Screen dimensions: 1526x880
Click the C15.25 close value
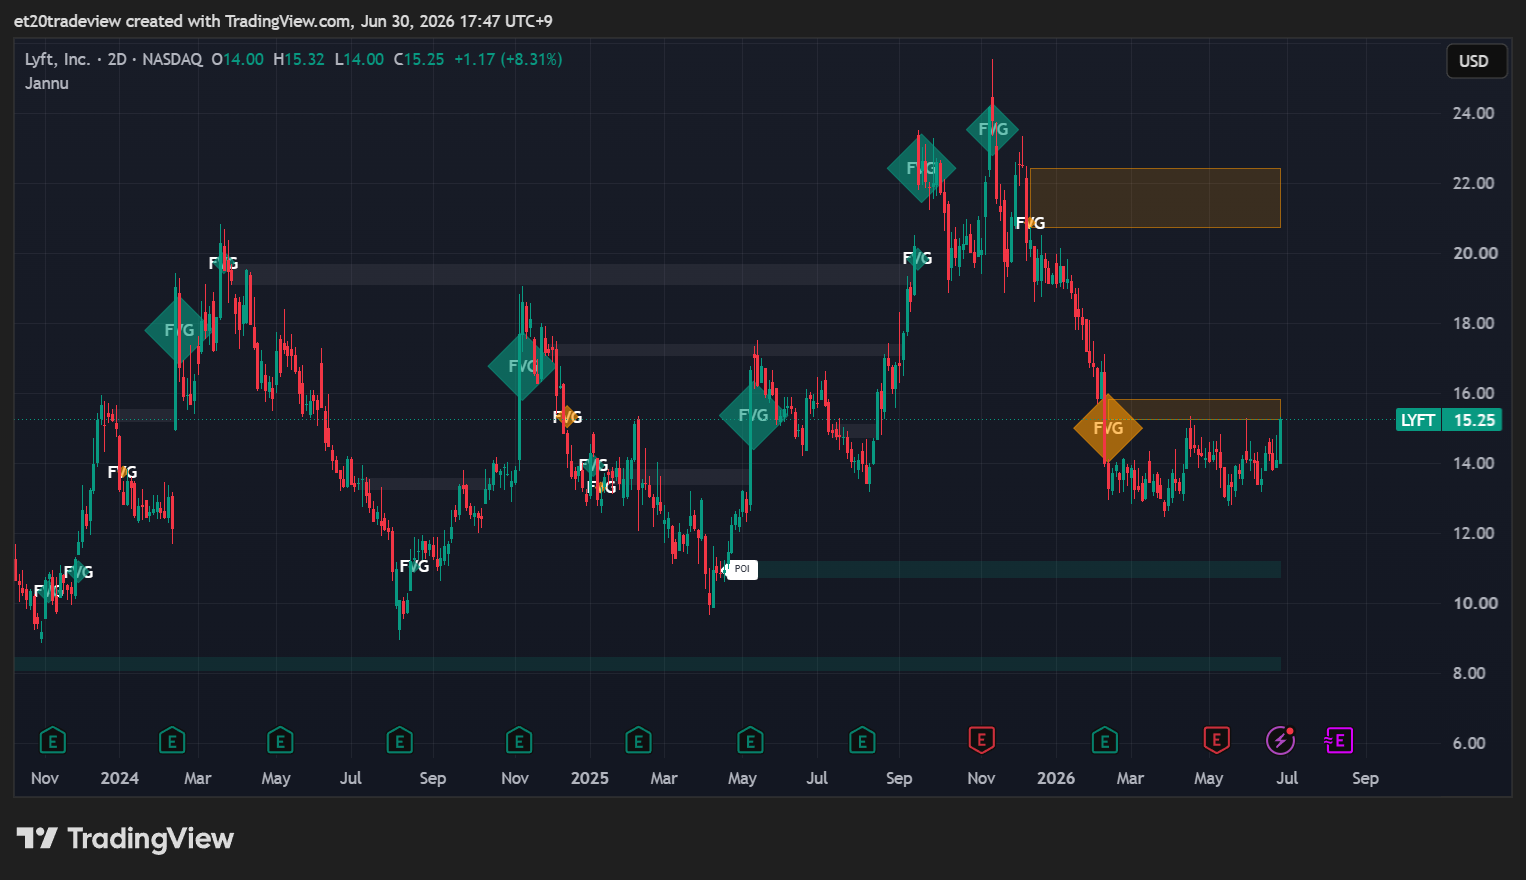419,59
